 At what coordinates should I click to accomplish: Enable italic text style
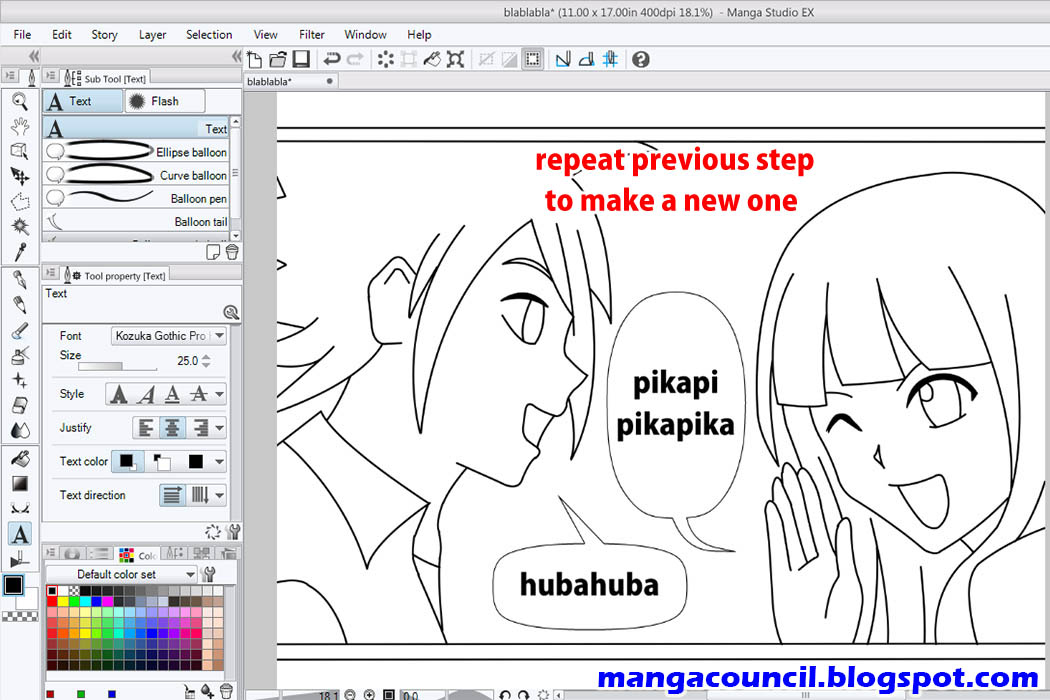coord(147,393)
